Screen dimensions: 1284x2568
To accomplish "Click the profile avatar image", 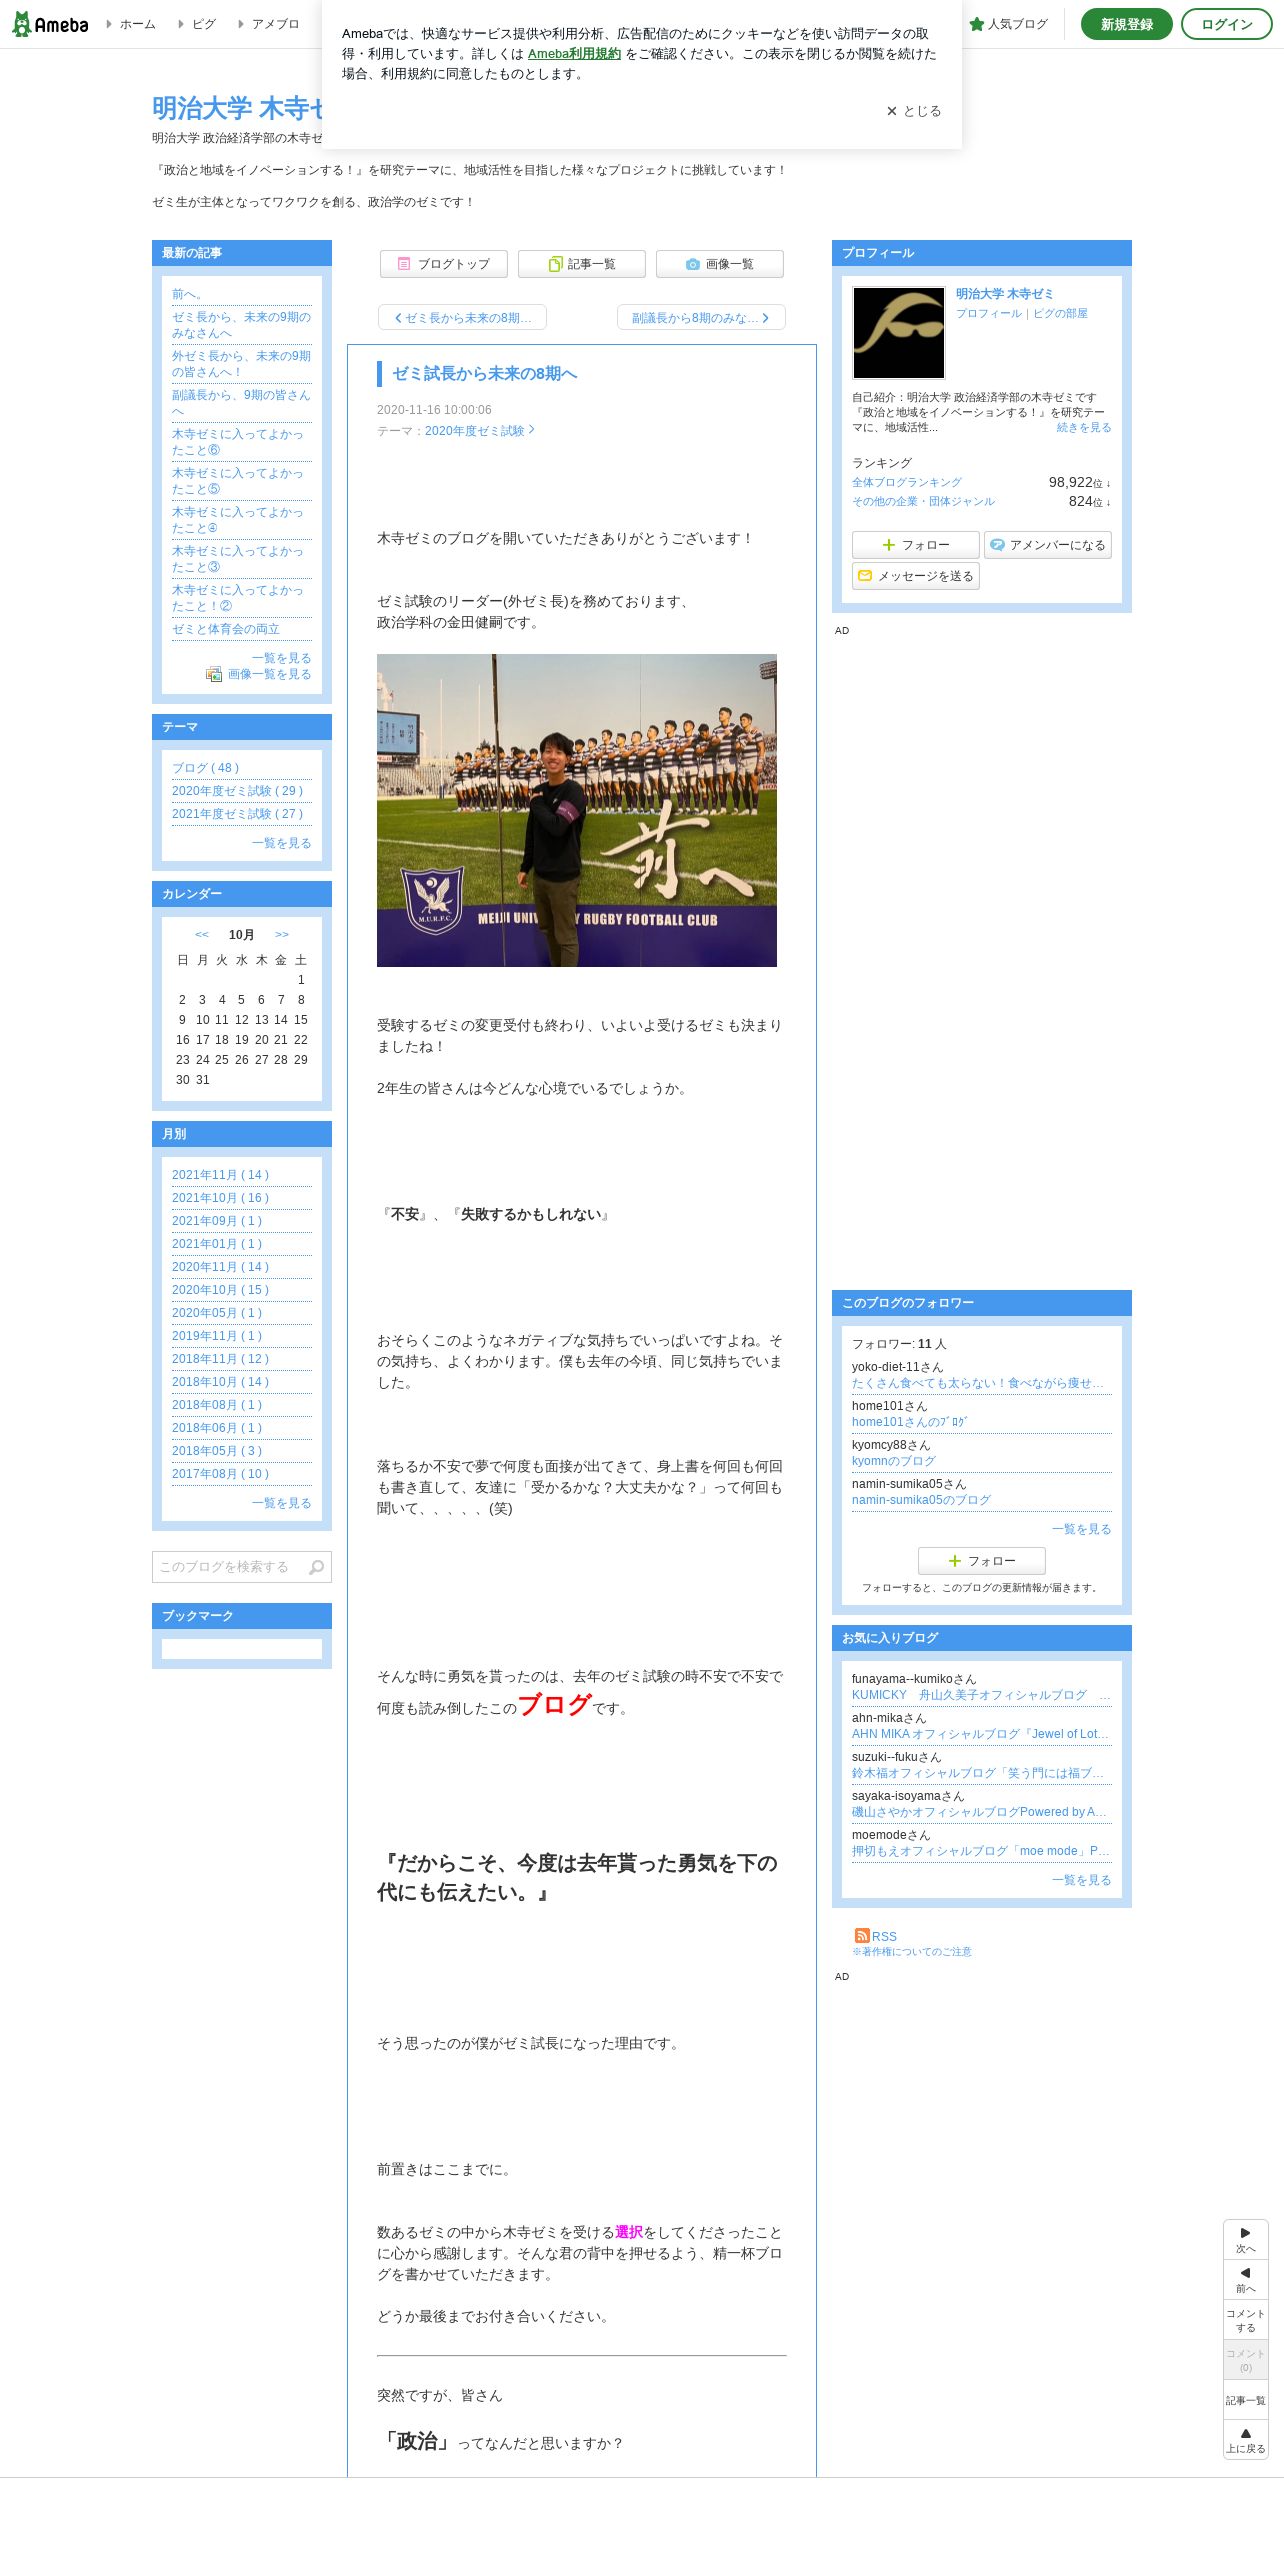I will pyautogui.click(x=899, y=333).
